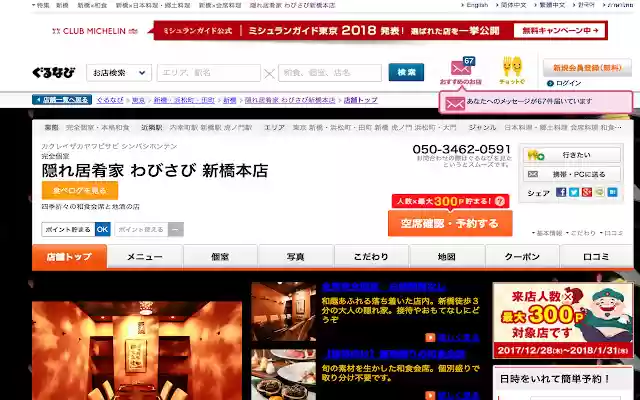Click 空席確認・予約する button
Image resolution: width=640 pixels, height=400 pixels.
click(x=450, y=223)
